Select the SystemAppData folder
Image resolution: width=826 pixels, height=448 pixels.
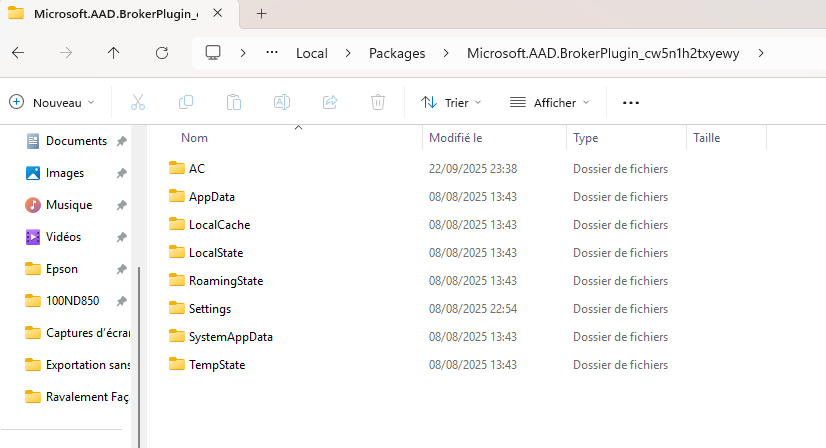click(231, 336)
